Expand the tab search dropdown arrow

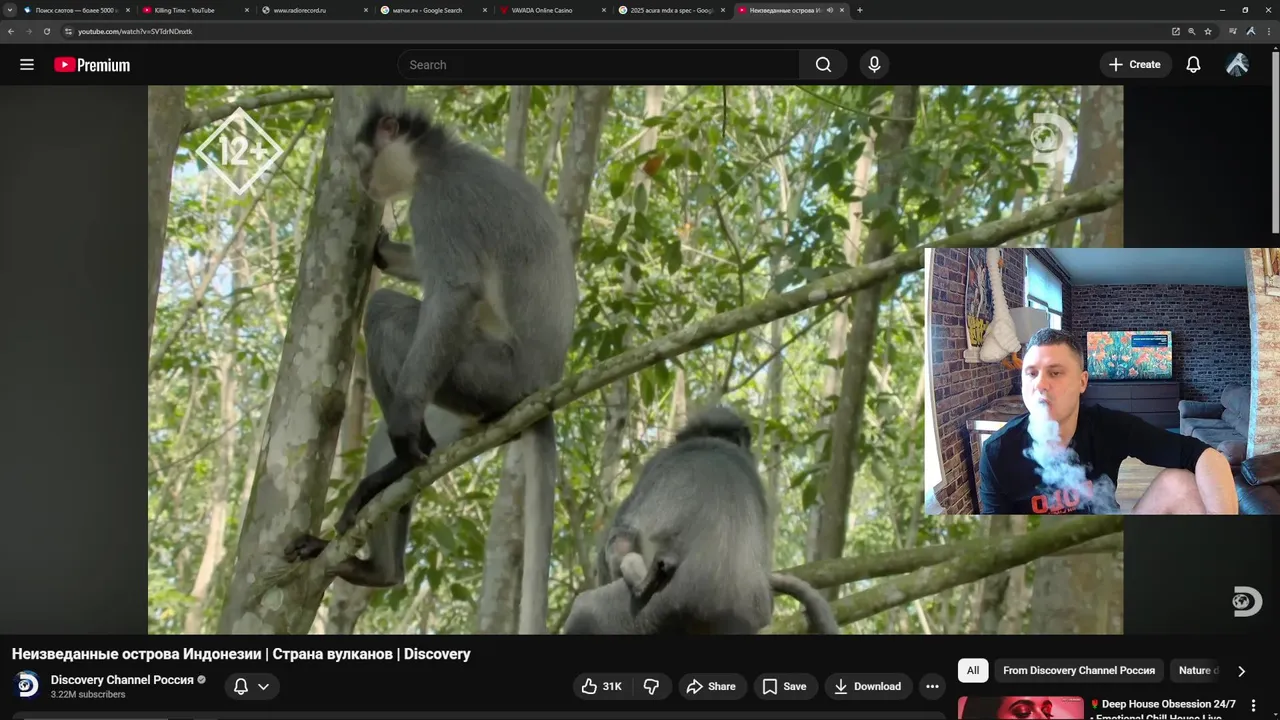[x=10, y=10]
